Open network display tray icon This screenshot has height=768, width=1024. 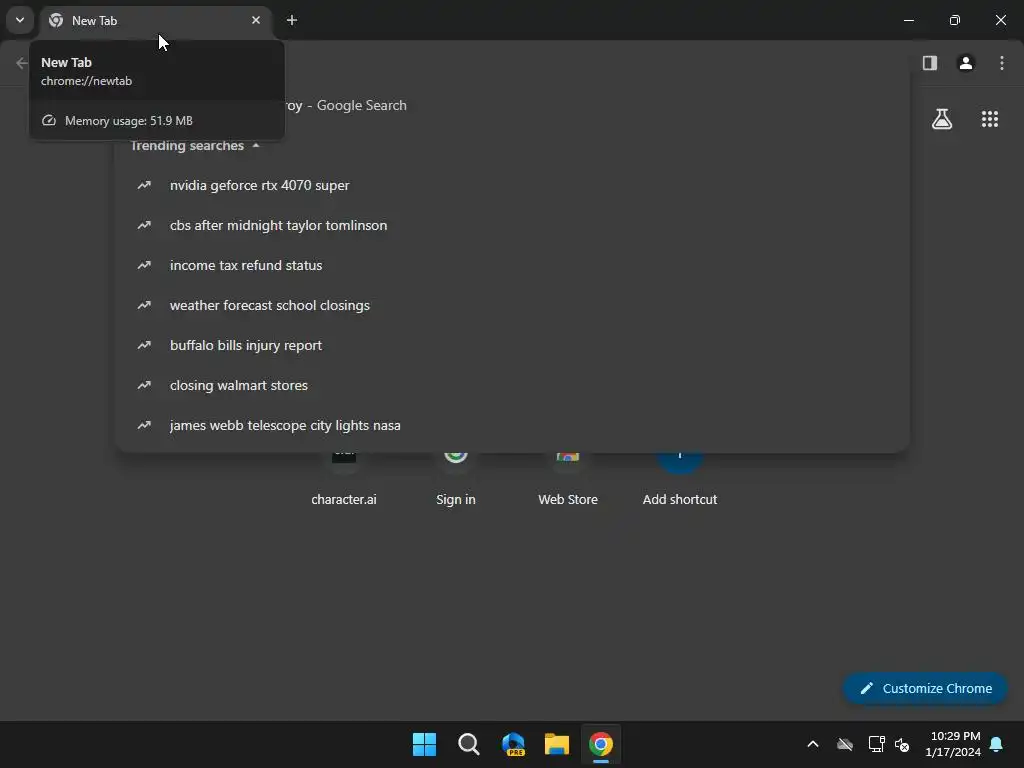coord(876,744)
